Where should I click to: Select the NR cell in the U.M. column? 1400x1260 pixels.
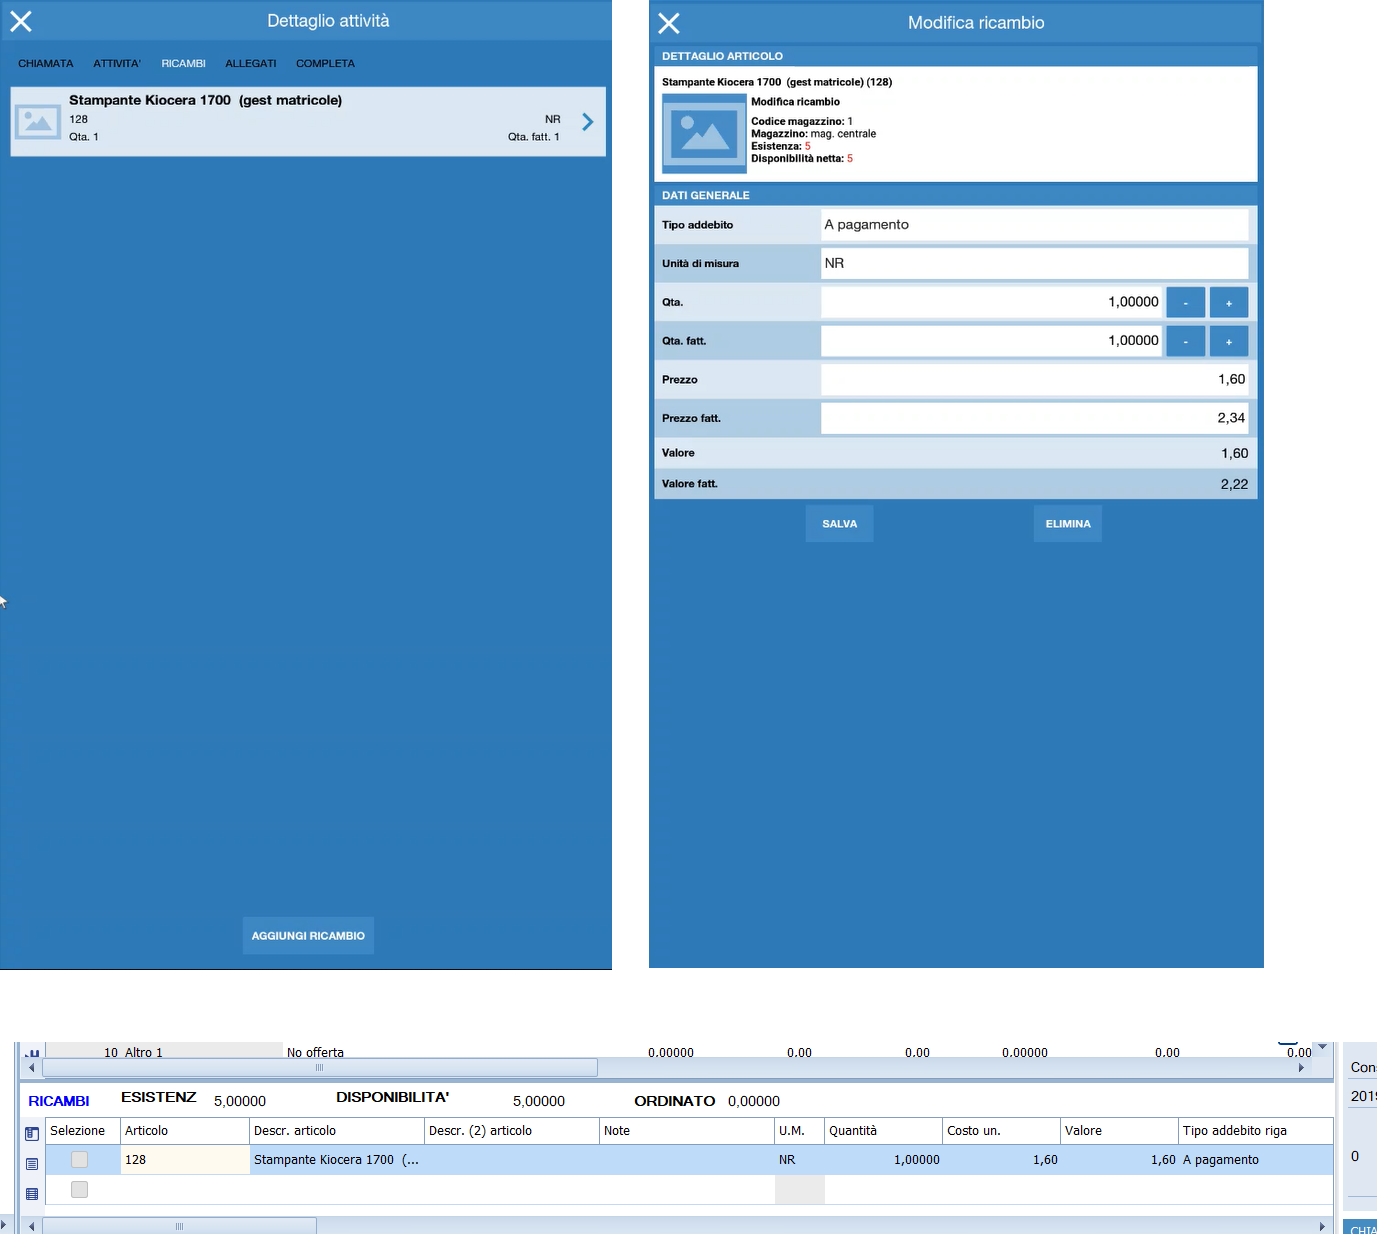pos(800,1160)
